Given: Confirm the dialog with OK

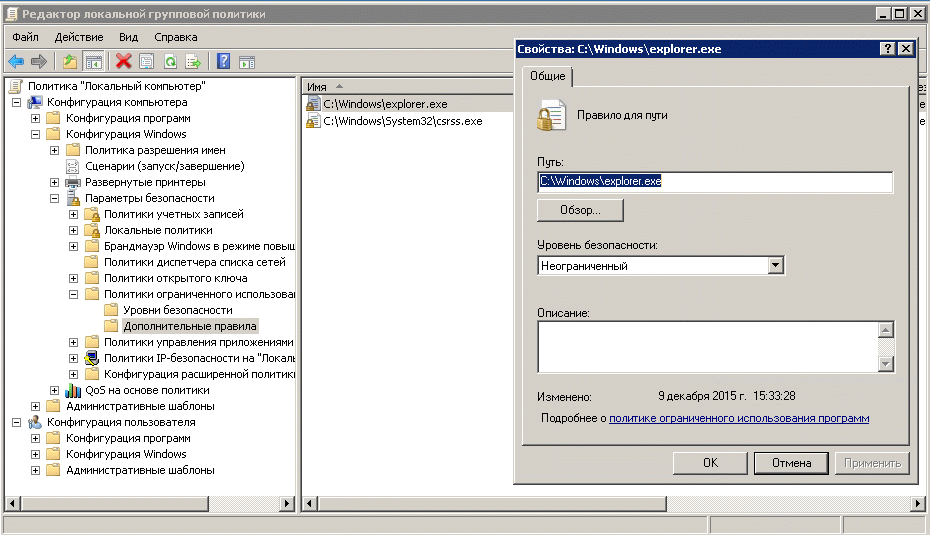Looking at the screenshot, I should pyautogui.click(x=710, y=463).
